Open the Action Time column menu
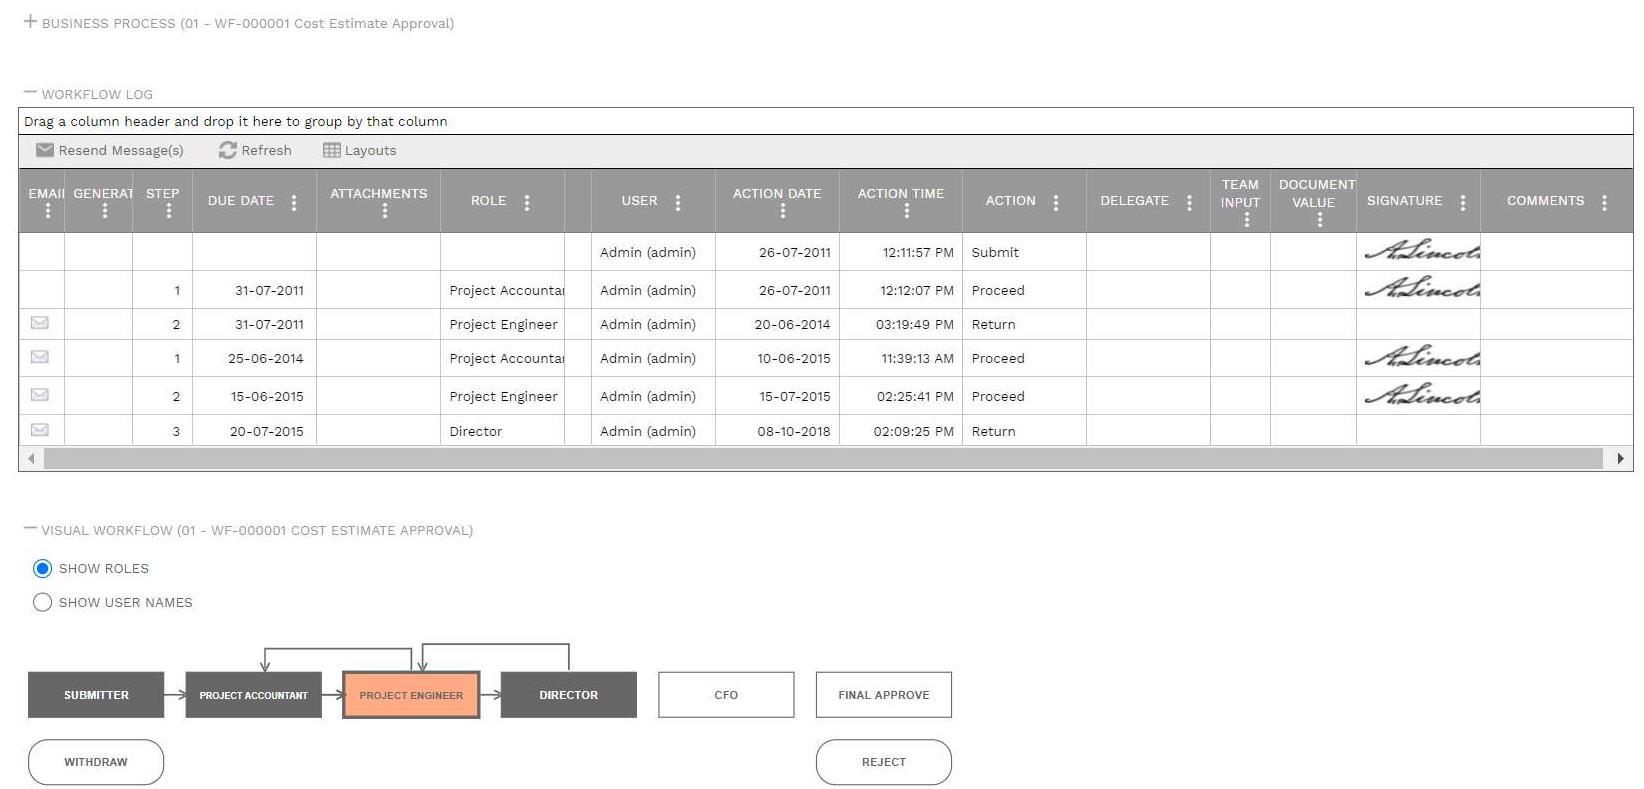Screen dimensions: 1644x789 pyautogui.click(x=907, y=211)
